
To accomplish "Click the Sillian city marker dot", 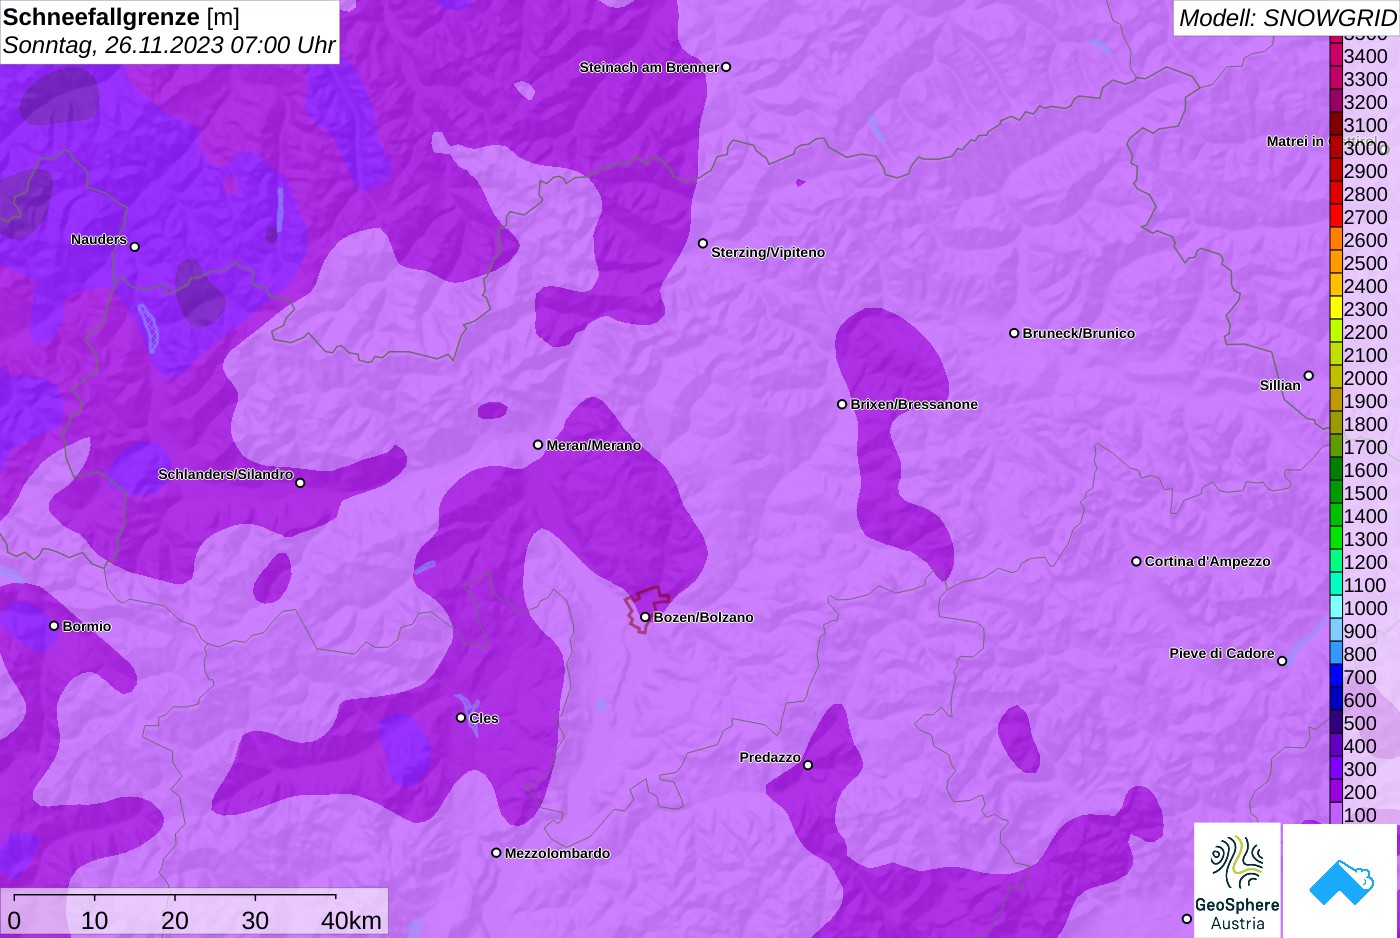I will point(1308,376).
